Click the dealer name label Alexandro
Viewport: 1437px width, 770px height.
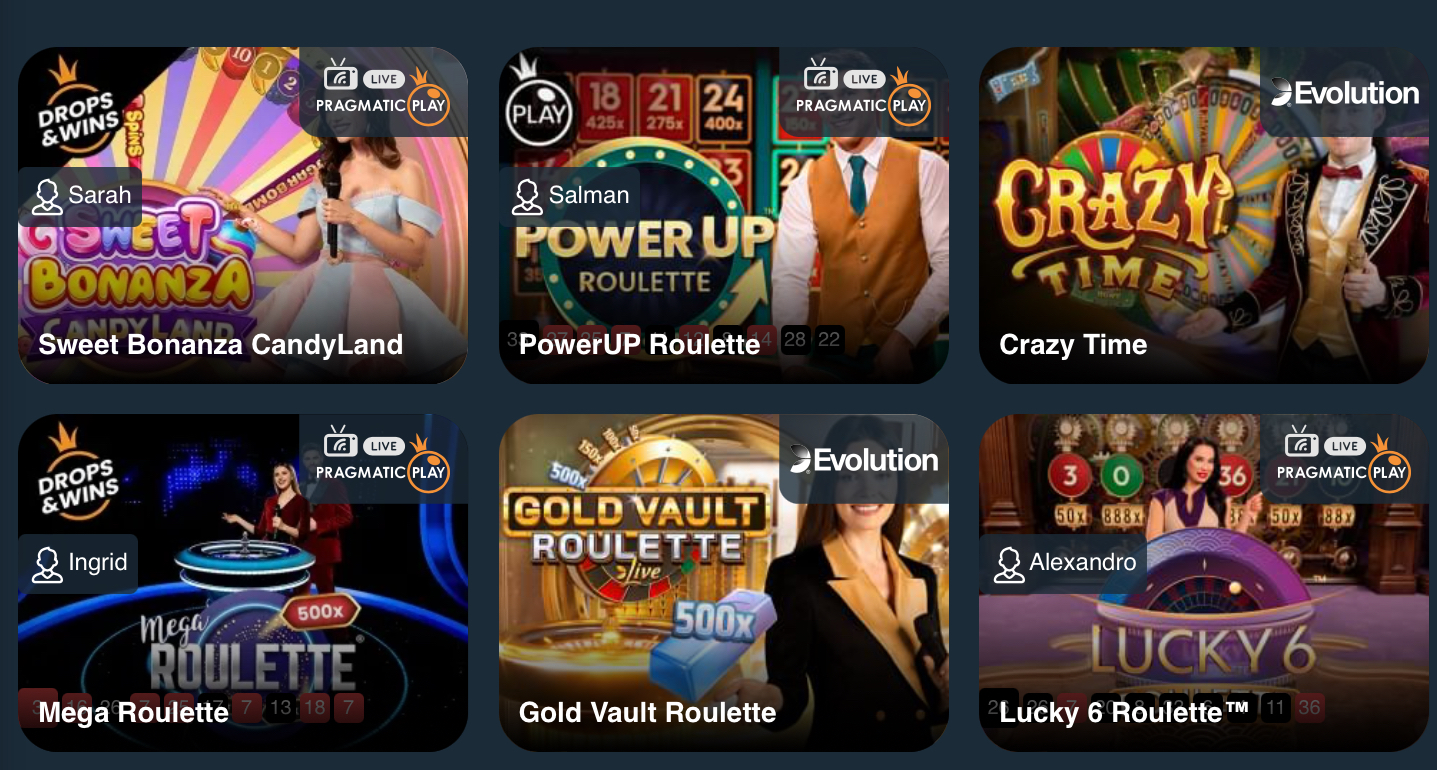tap(1083, 562)
